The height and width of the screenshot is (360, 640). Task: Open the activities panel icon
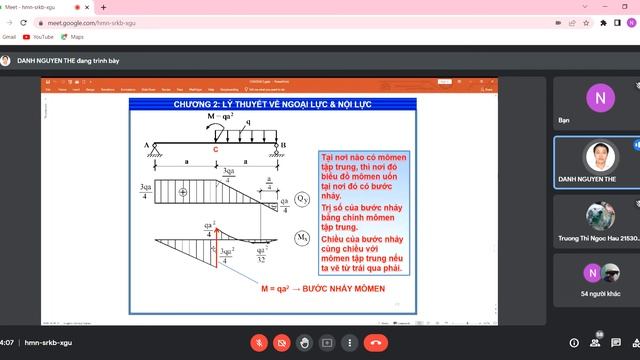(x=636, y=343)
